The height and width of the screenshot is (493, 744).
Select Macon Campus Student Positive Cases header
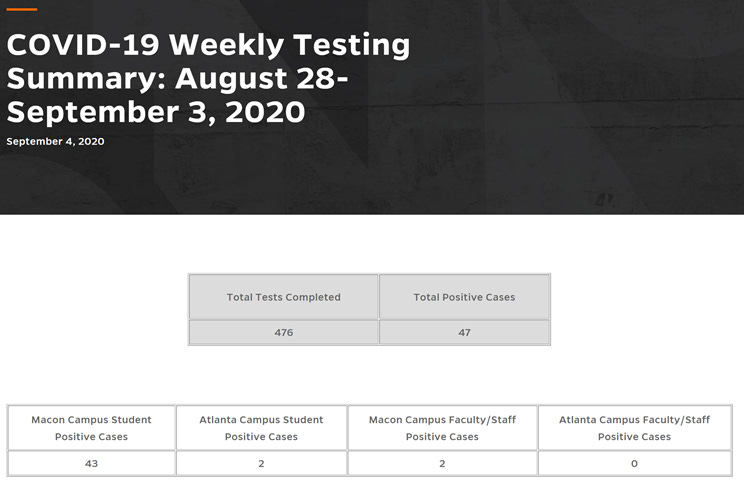[92, 428]
